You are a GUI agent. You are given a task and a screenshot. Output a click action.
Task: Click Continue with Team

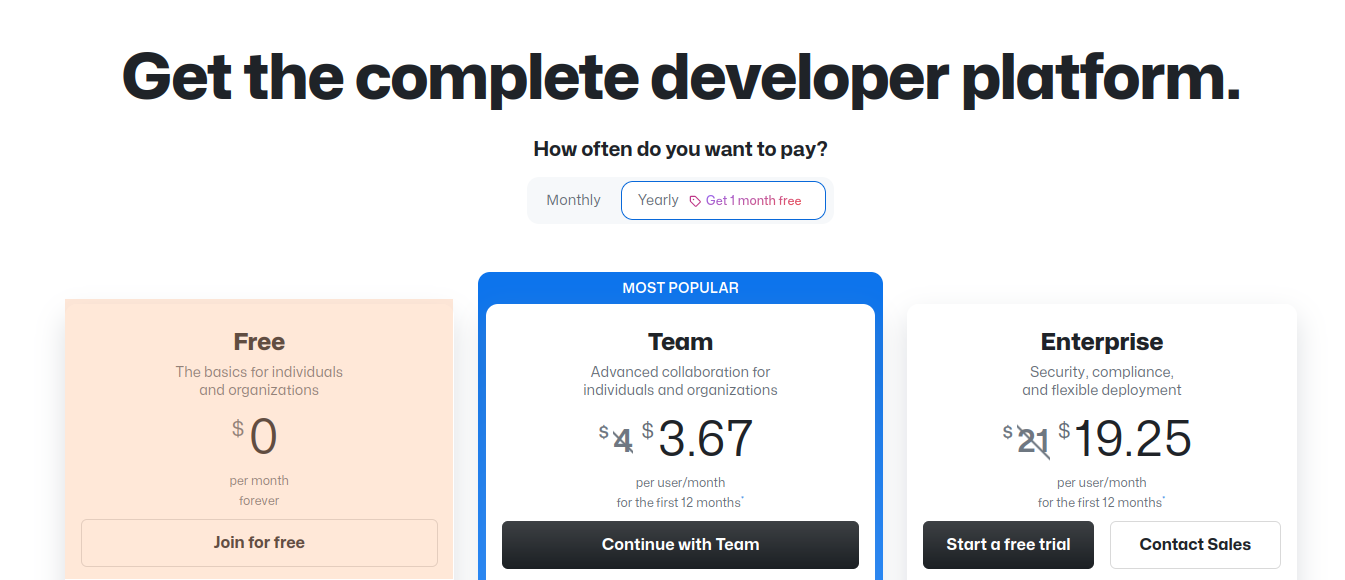pyautogui.click(x=680, y=545)
